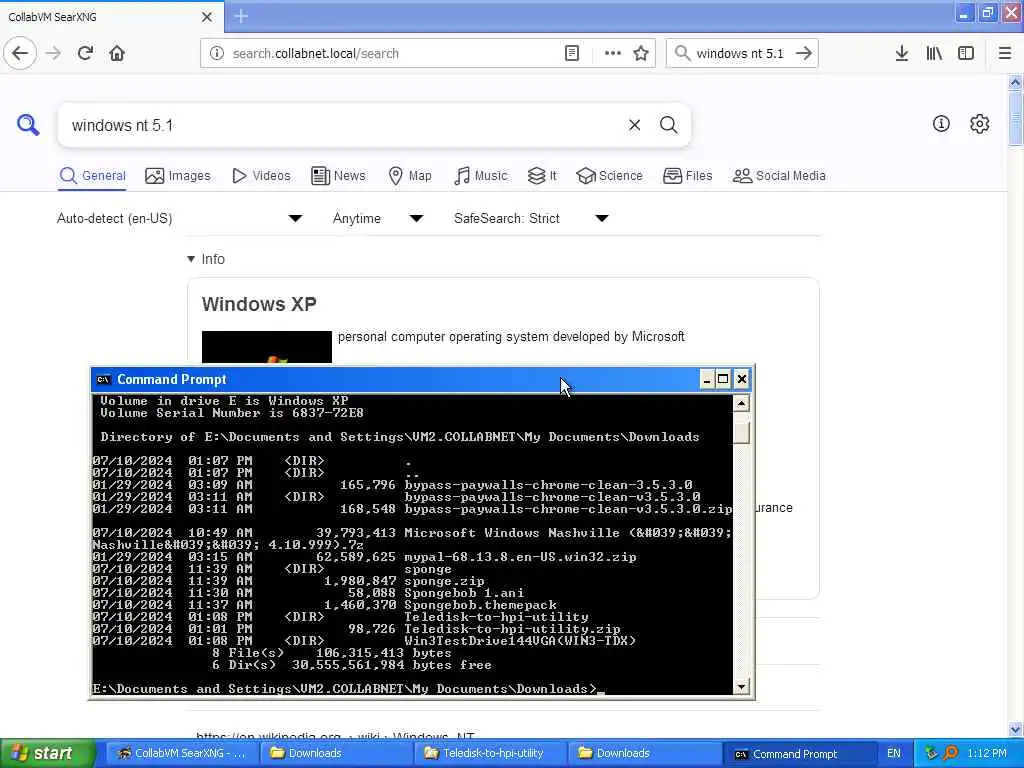Screen dimensions: 1024x768
Task: Go back to the previous page
Action: coord(20,53)
